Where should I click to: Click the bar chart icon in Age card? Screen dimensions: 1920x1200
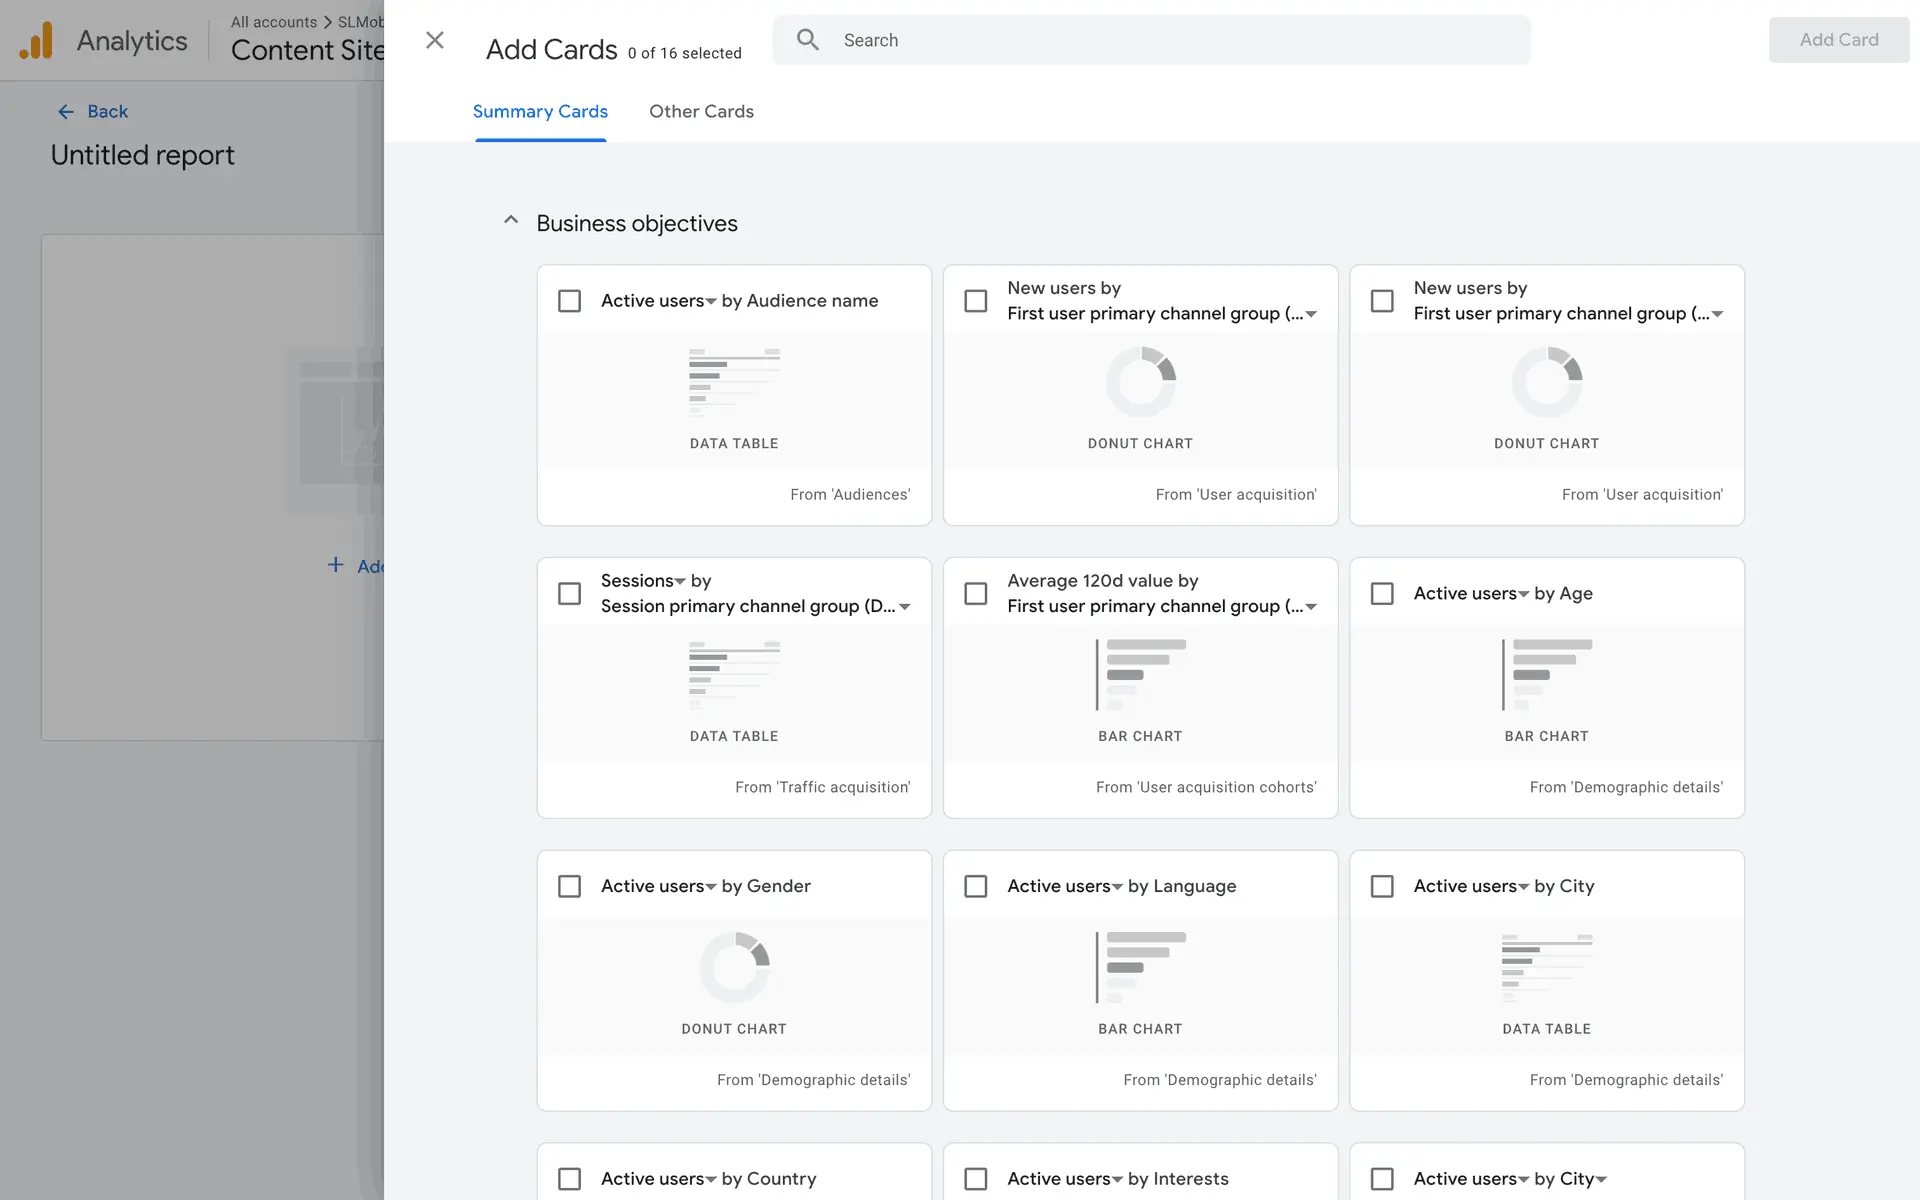pos(1546,674)
